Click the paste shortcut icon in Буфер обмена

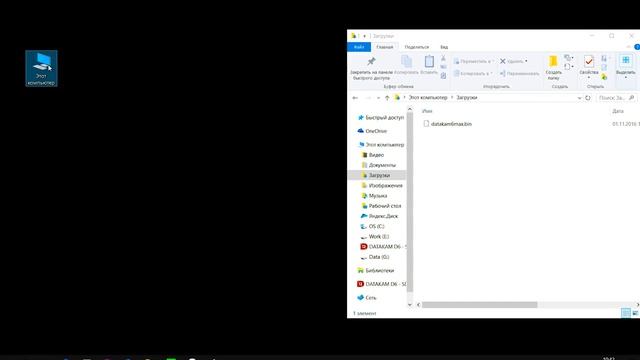point(443,76)
